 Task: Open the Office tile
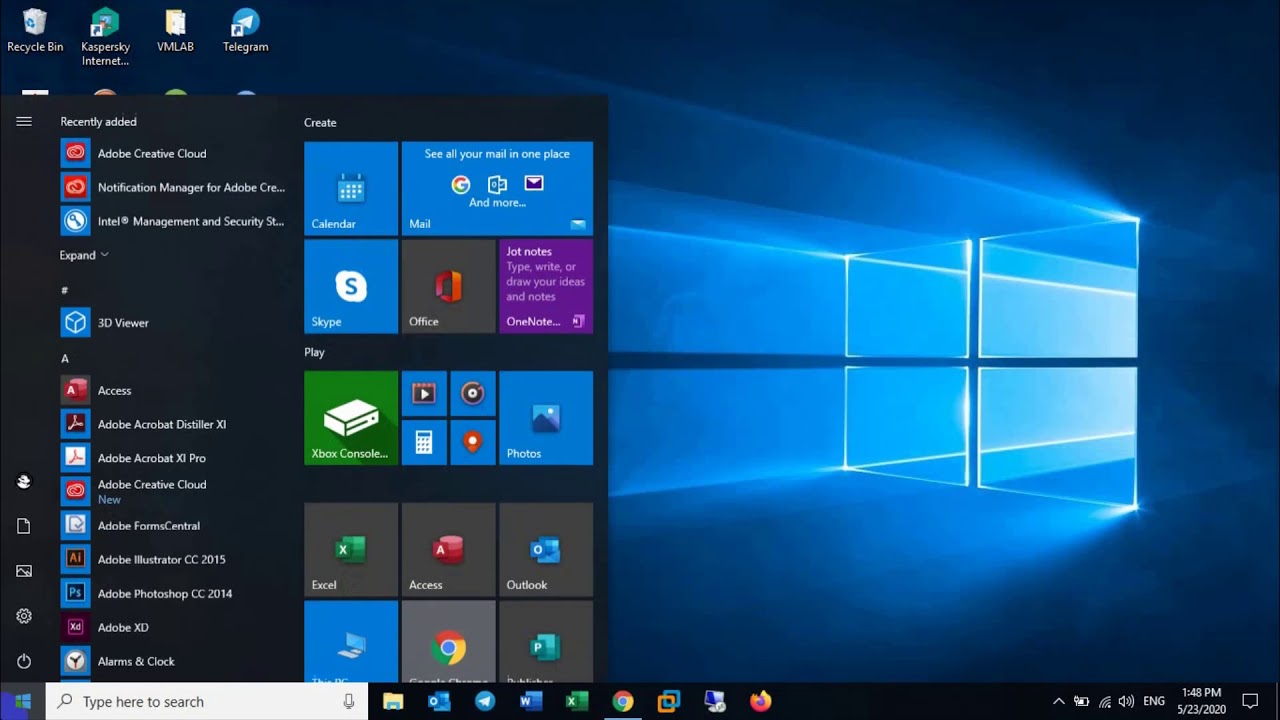(448, 286)
